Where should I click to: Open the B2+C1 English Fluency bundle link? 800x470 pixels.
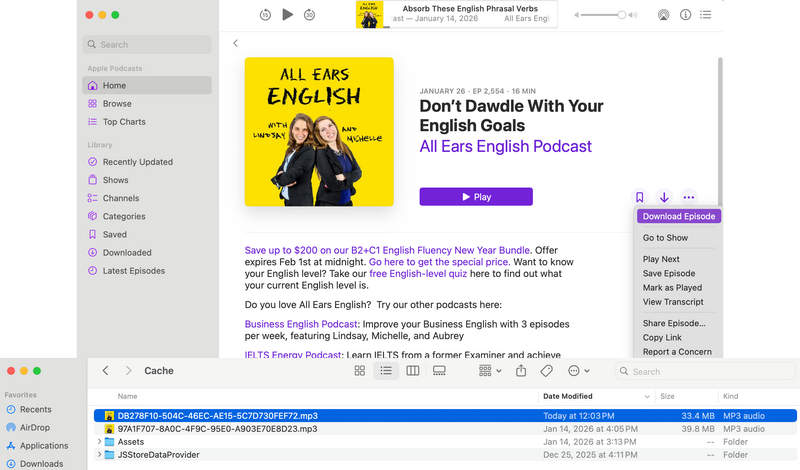pos(387,250)
